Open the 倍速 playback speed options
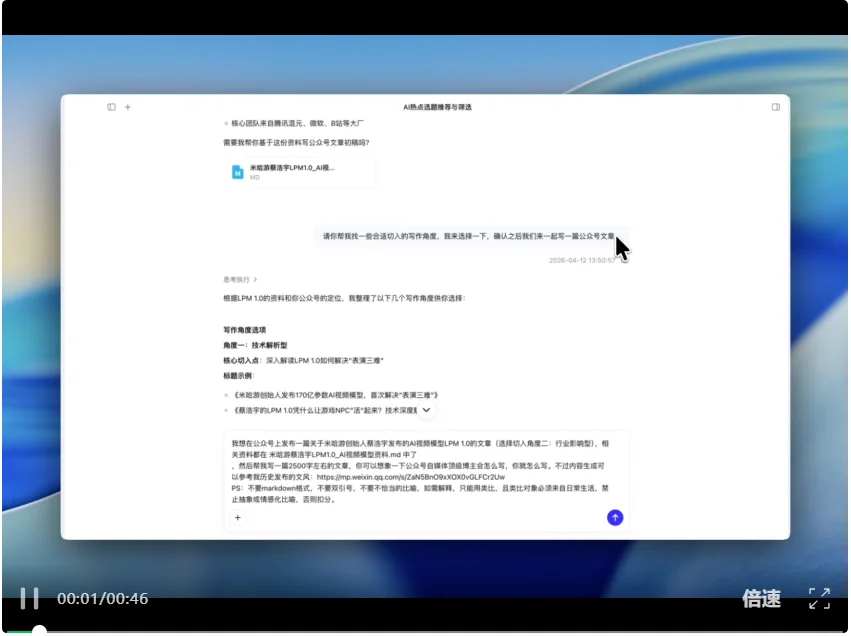Image resolution: width=851 pixels, height=636 pixels. 763,598
